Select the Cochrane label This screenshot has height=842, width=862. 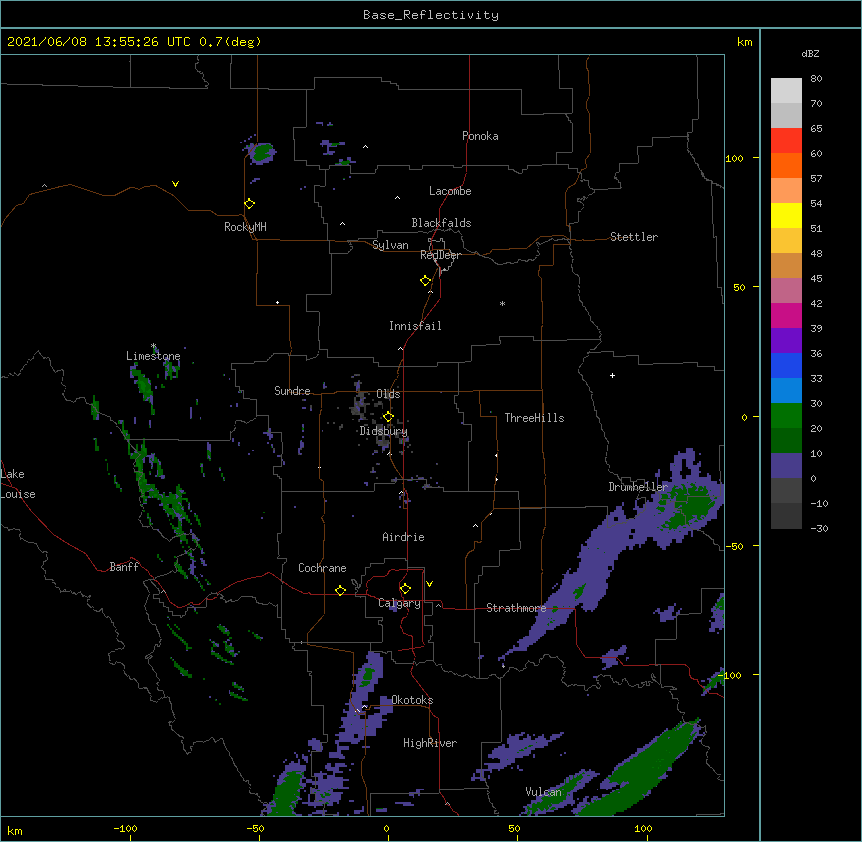pos(322,568)
